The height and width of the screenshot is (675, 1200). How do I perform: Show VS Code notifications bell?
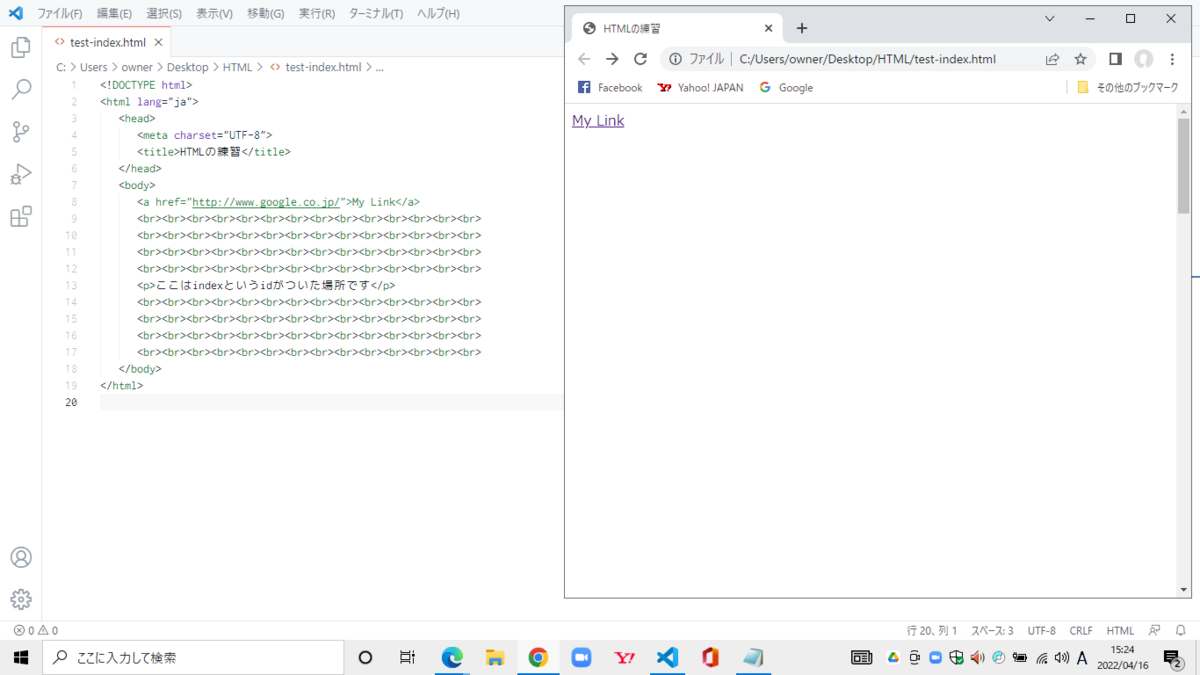[1180, 631]
